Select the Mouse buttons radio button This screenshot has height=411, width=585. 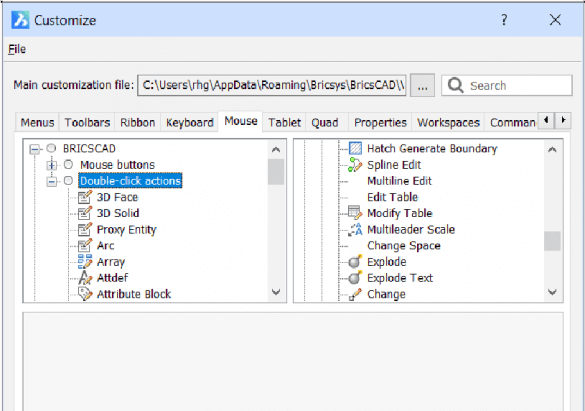coord(68,164)
